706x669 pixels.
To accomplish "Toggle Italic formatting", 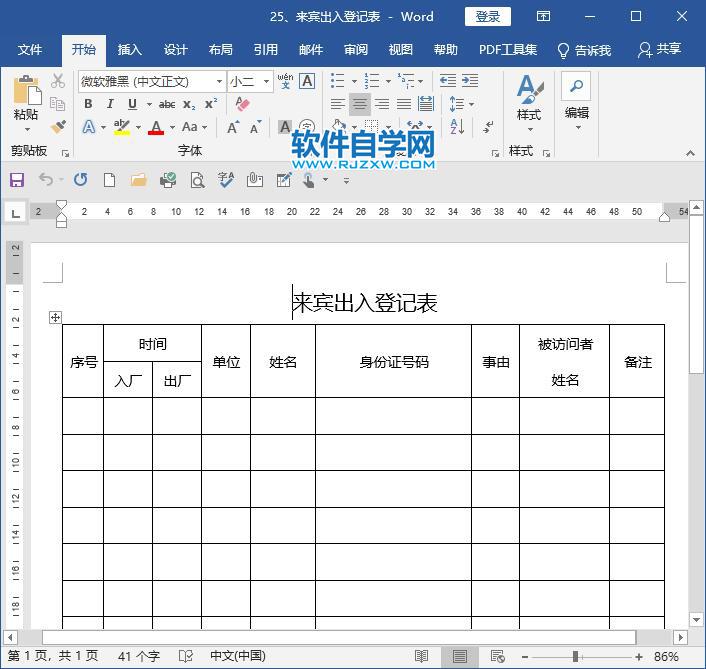I will coord(110,104).
